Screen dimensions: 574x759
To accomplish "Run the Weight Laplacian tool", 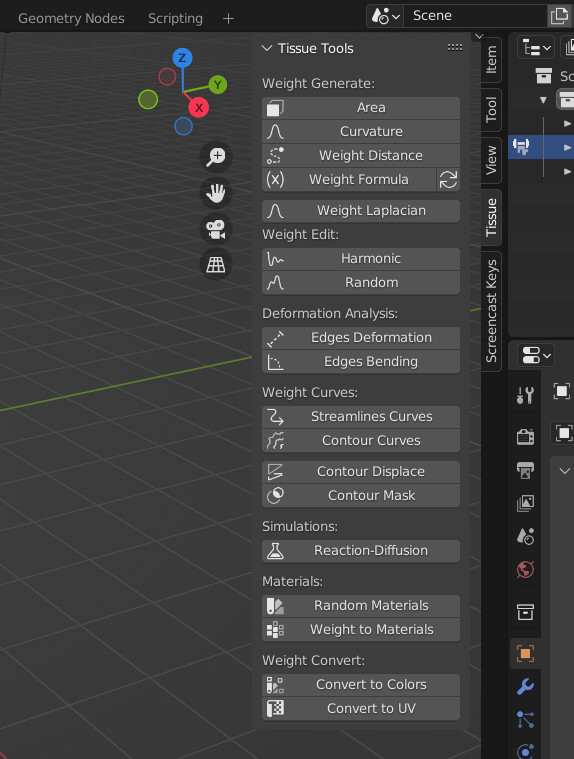I will (361, 211).
